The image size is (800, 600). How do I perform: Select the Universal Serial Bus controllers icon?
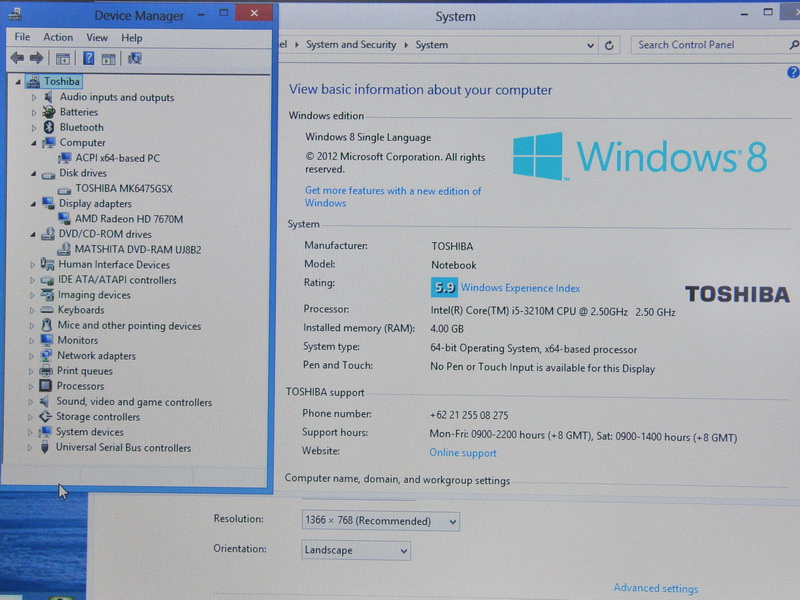(45, 447)
